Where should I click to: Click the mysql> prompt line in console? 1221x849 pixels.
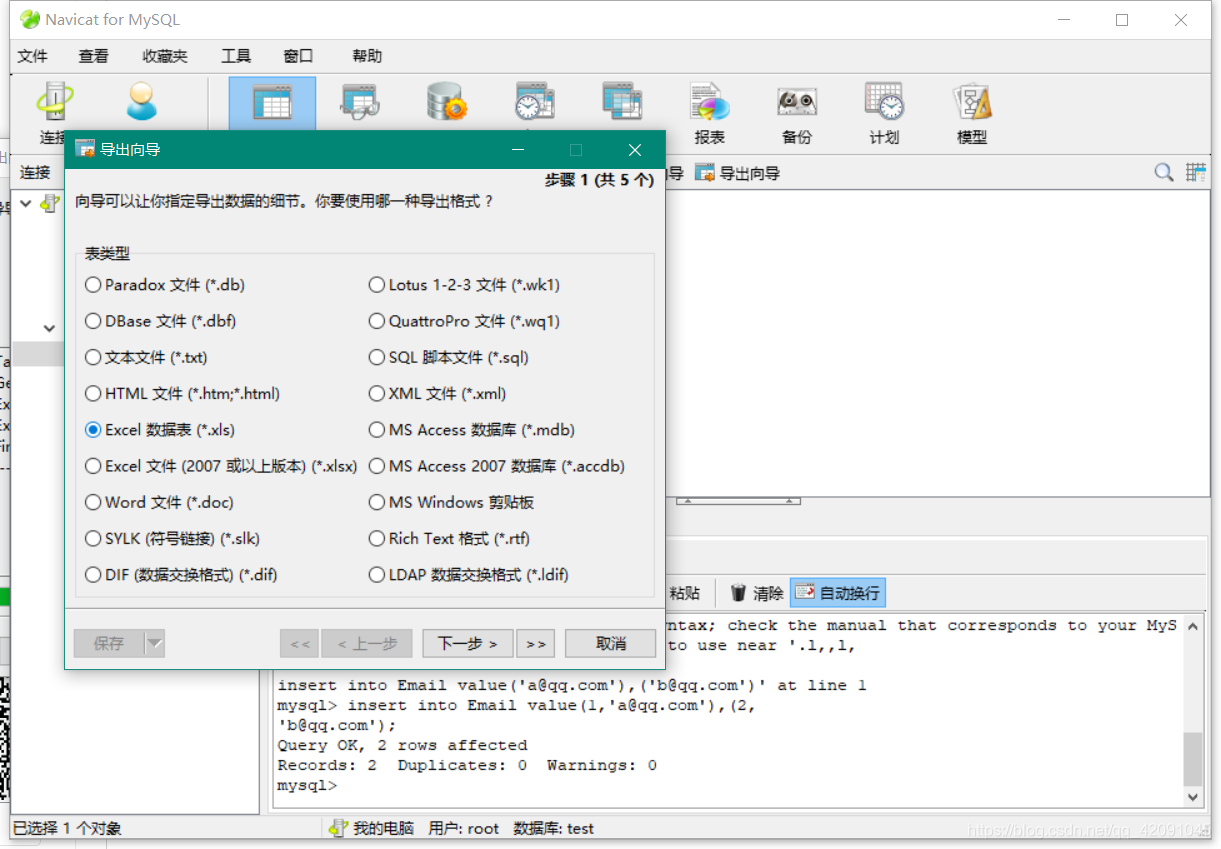pyautogui.click(x=307, y=786)
